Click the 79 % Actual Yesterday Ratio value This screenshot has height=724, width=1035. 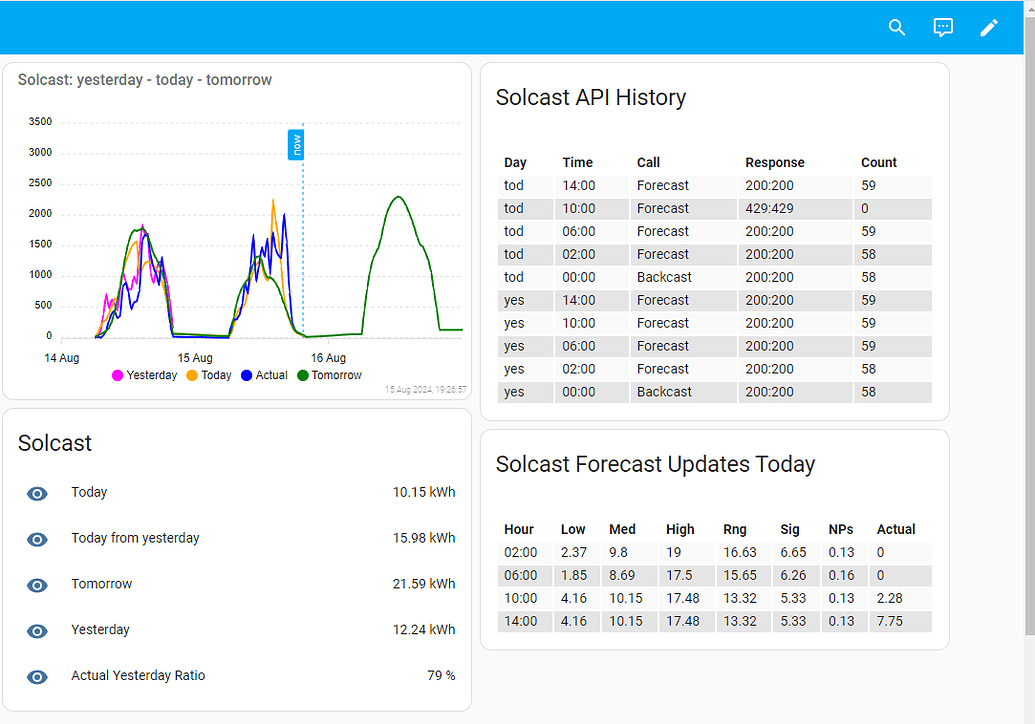click(x=441, y=676)
